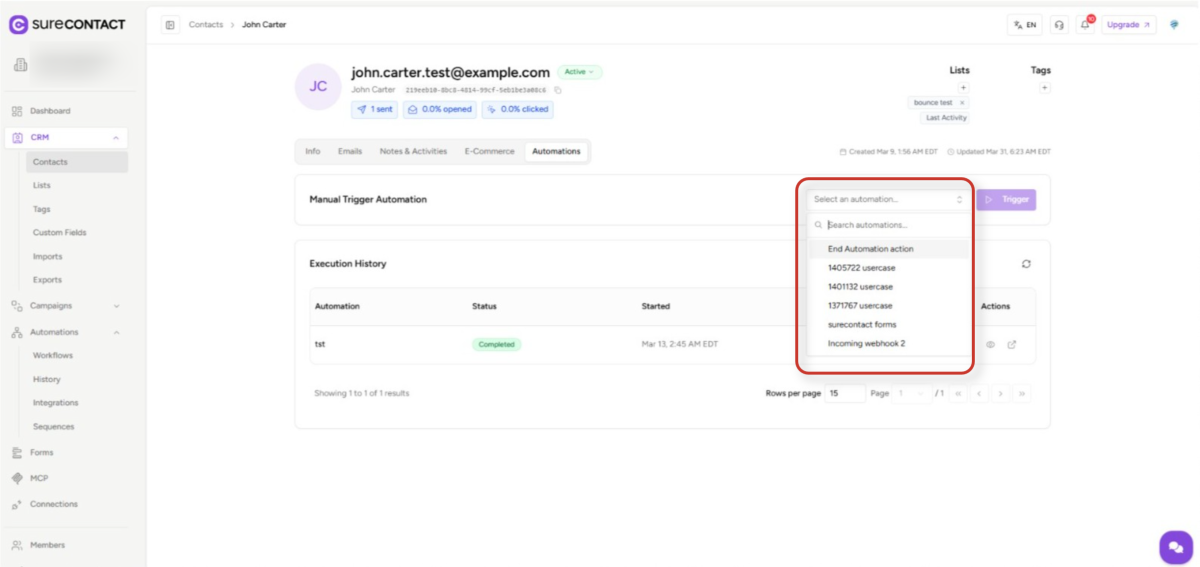Open the Notes & Activities tab

click(413, 151)
